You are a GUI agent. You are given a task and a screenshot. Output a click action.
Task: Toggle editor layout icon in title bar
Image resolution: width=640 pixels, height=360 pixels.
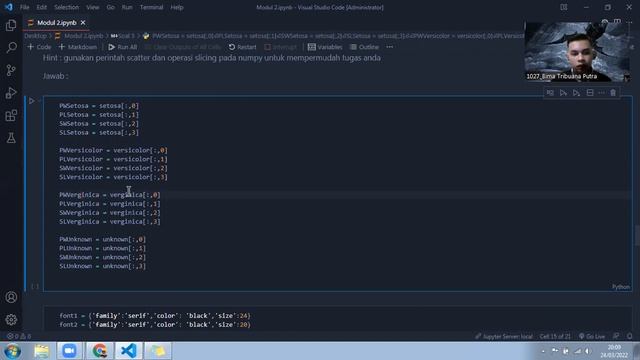tap(564, 7)
